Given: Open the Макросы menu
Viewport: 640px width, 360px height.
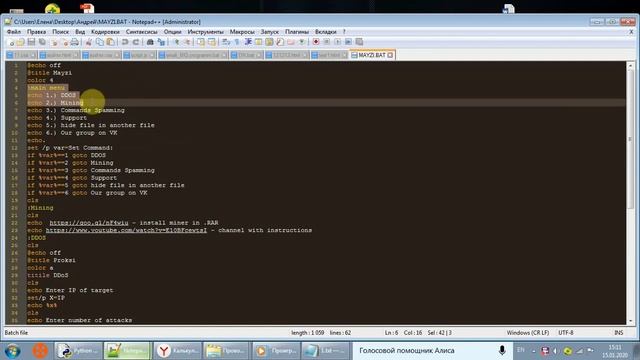Looking at the screenshot, I should click(242, 31).
